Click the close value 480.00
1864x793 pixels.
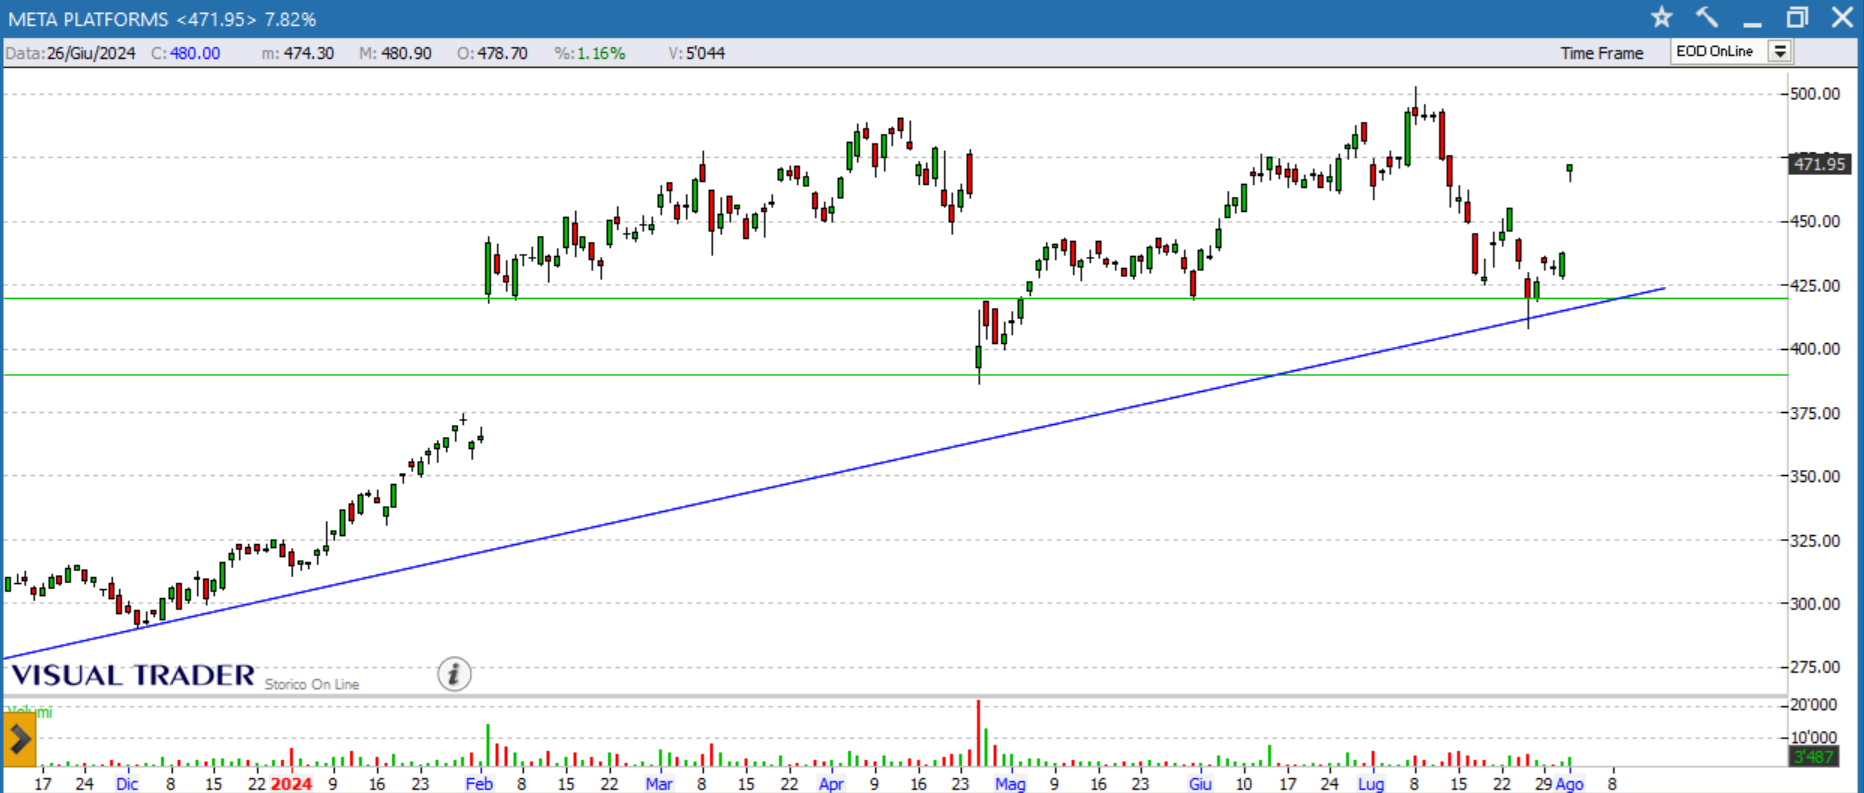click(x=195, y=53)
